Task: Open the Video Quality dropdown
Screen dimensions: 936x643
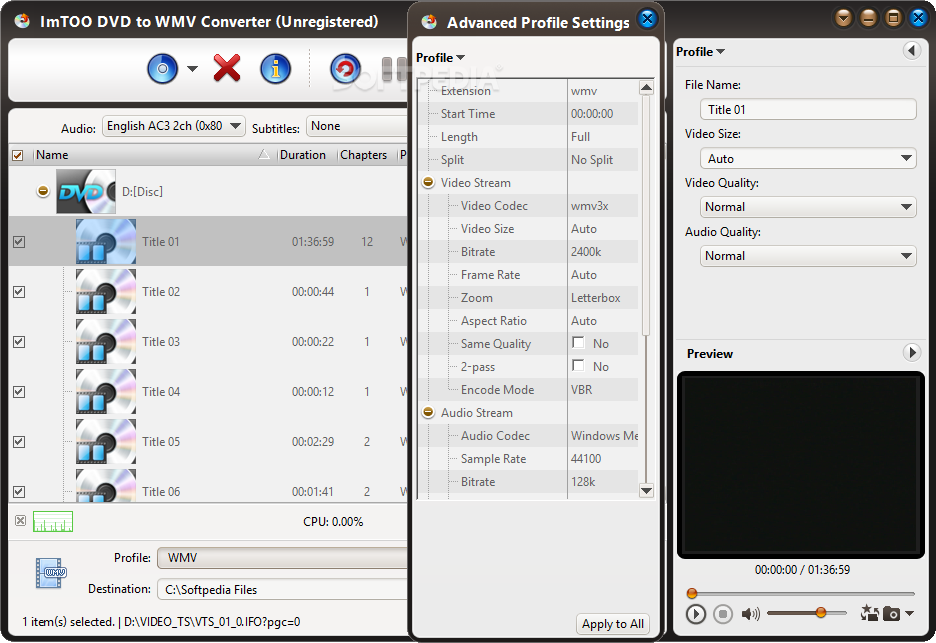Action: click(x=808, y=207)
